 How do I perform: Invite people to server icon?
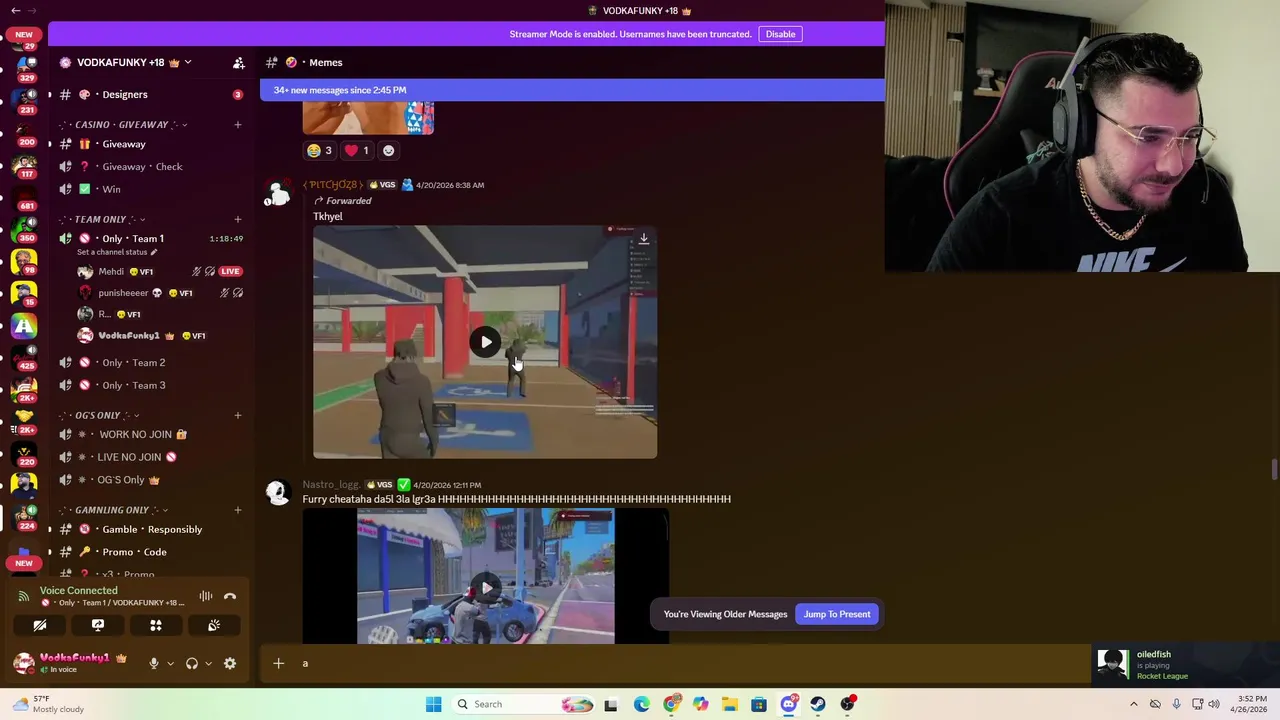point(238,62)
